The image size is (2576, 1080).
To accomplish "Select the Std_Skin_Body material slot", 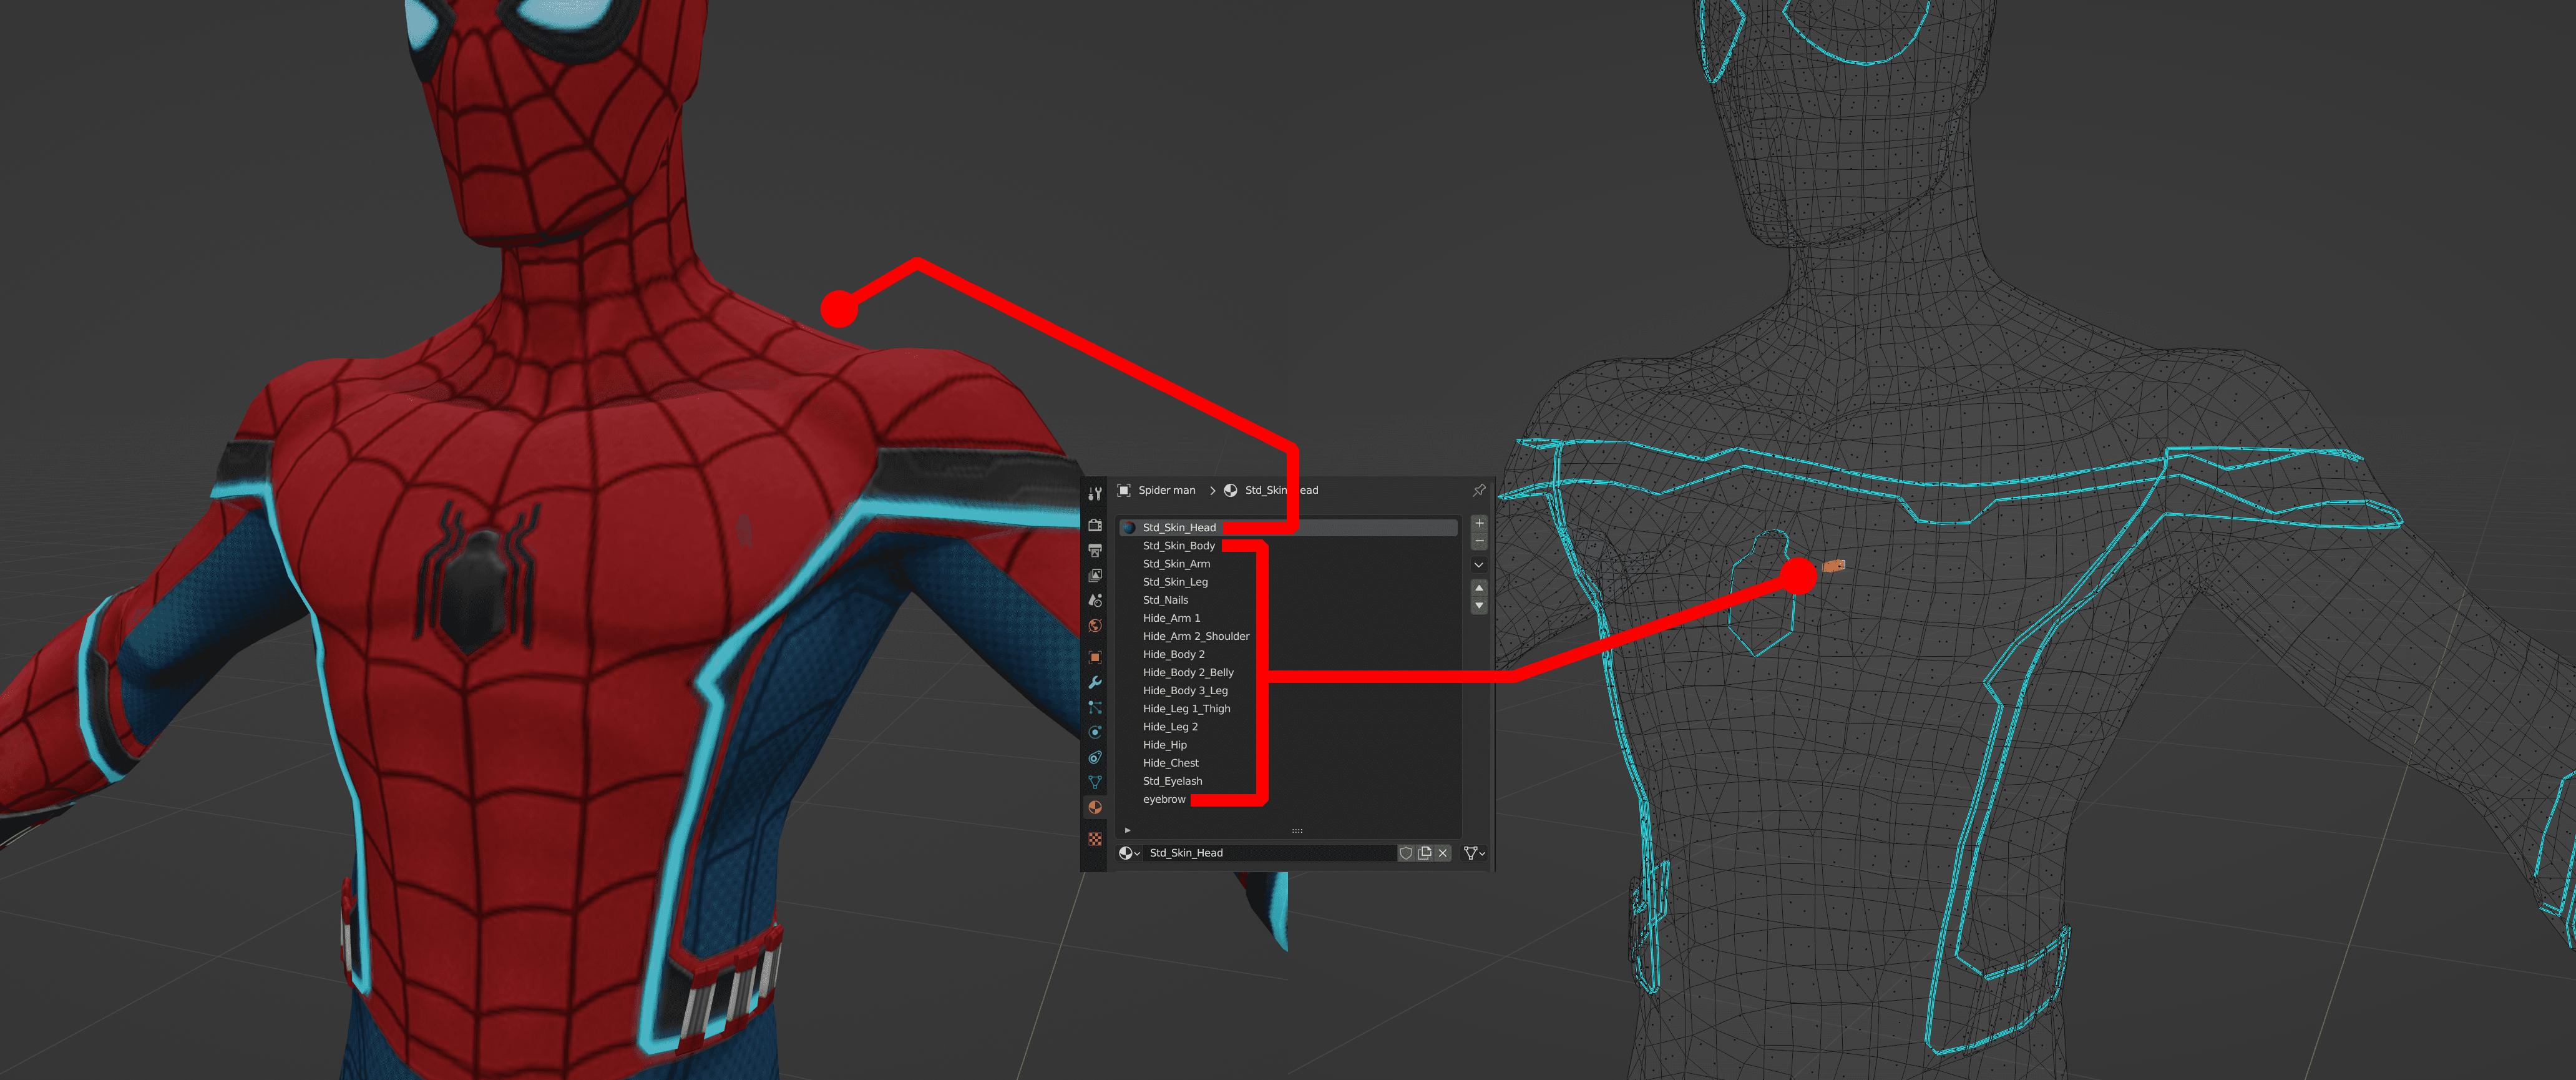I will 1288,545.
